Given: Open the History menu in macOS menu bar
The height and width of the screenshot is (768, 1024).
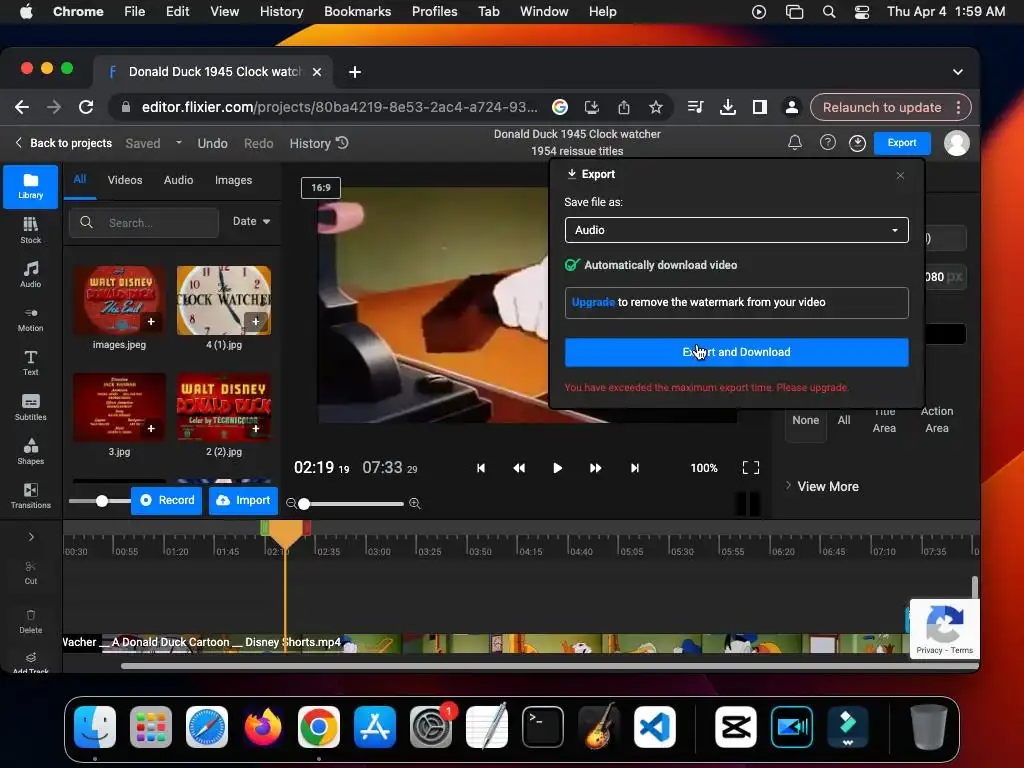Looking at the screenshot, I should 281,12.
